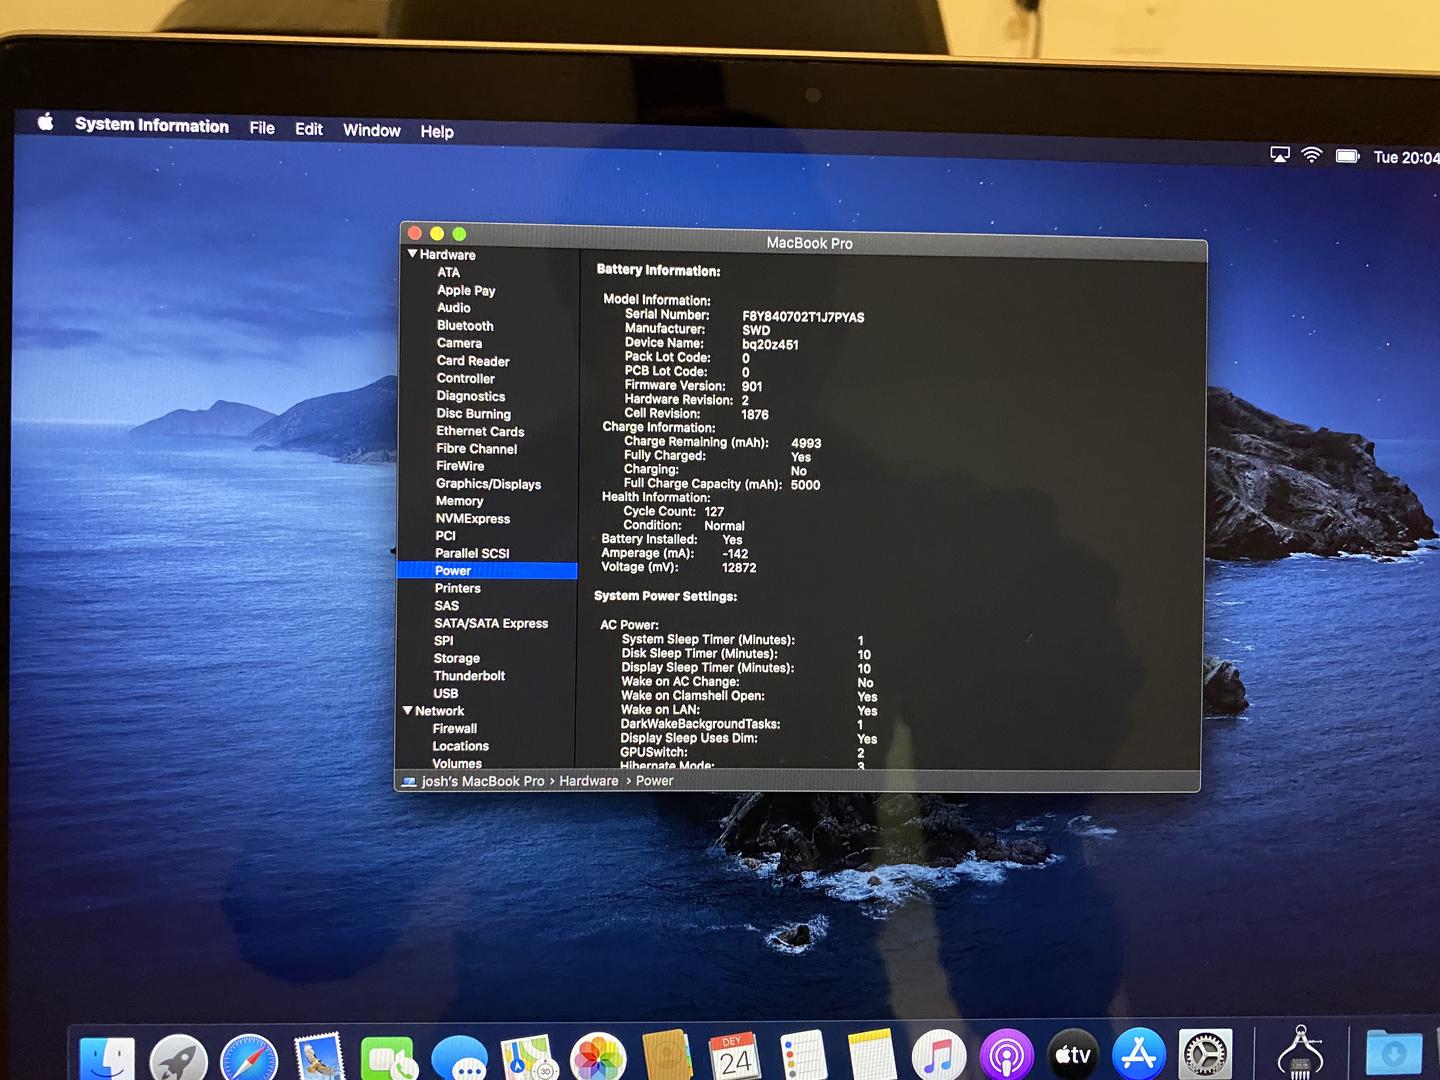This screenshot has width=1440, height=1080.
Task: Open Safari compass icon in Dock
Action: 249,1058
